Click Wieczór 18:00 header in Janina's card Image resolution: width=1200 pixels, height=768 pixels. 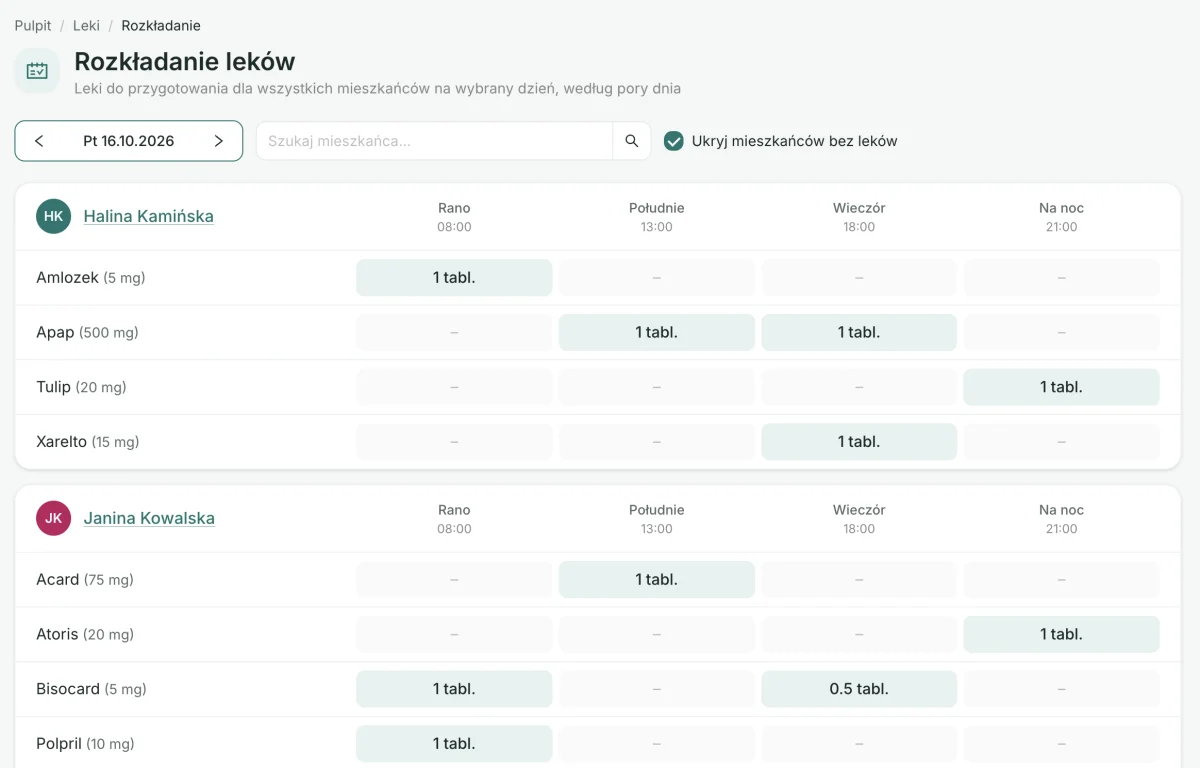859,519
